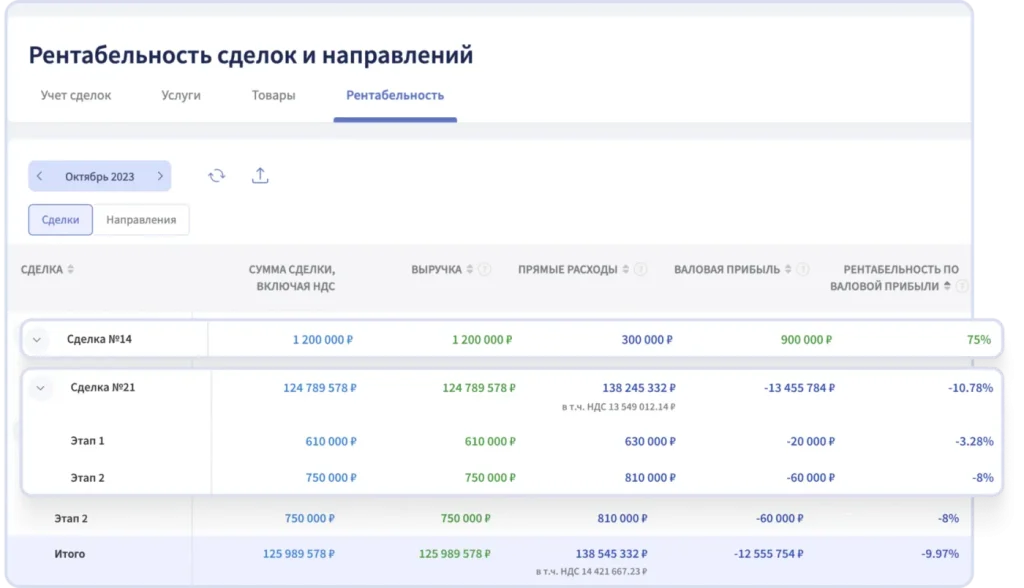Click НДС 13 549 012.14 ₽ note
Screen dimensions: 1024x588
tap(618, 407)
